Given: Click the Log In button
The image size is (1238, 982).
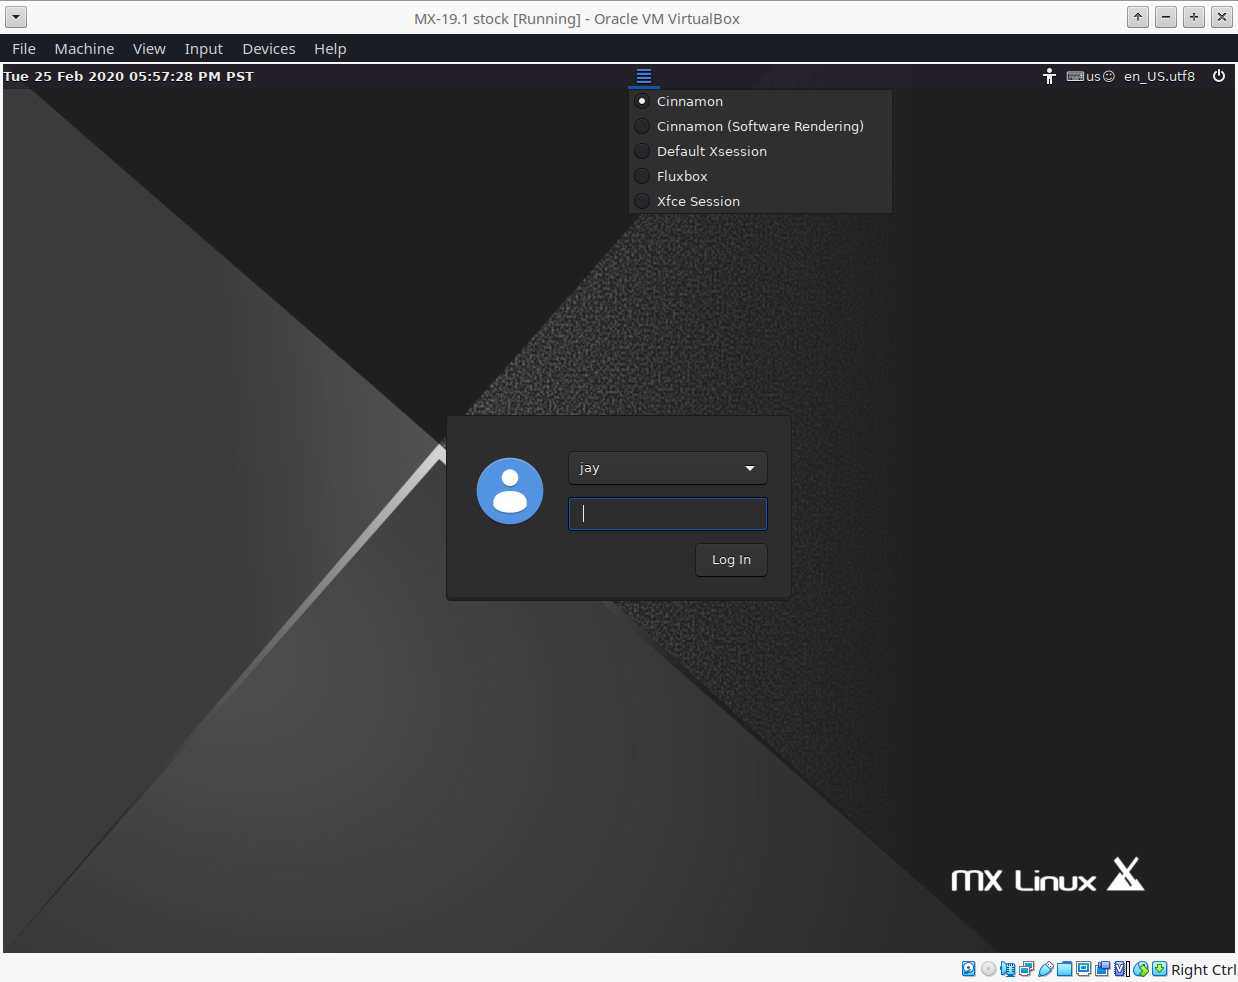Looking at the screenshot, I should click(731, 560).
